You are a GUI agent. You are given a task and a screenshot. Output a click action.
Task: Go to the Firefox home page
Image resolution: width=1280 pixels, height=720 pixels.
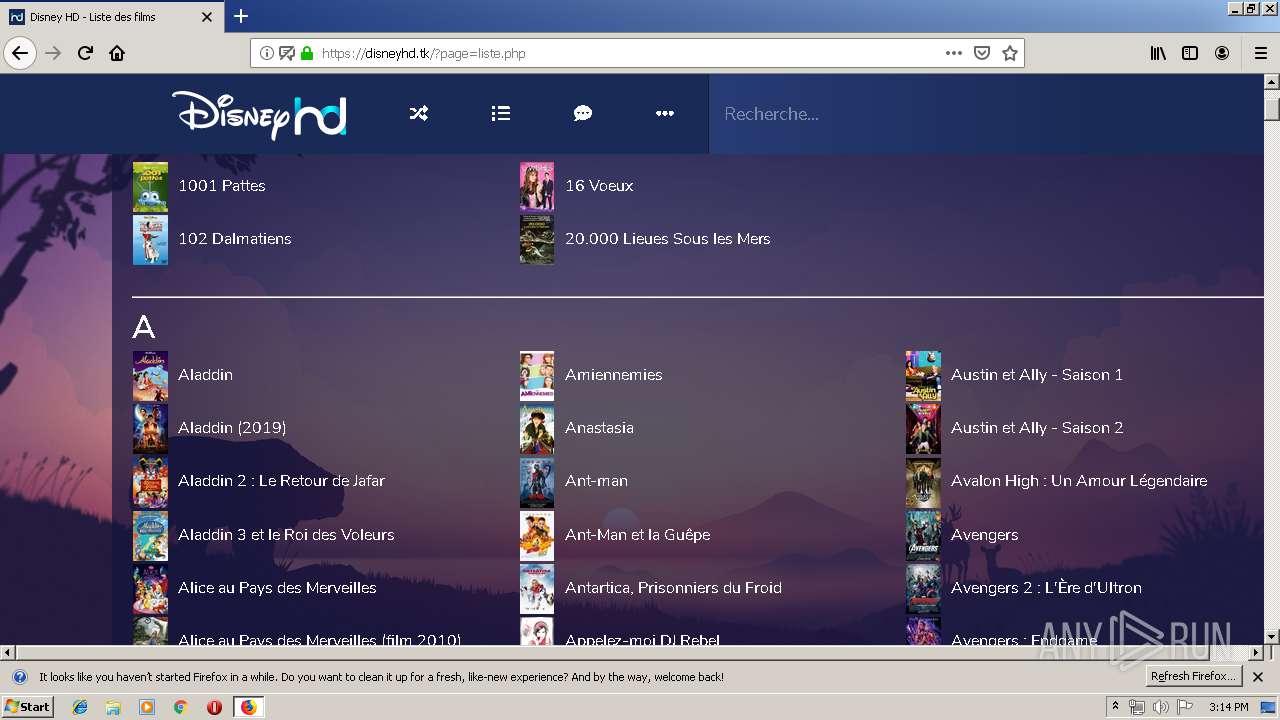(117, 53)
